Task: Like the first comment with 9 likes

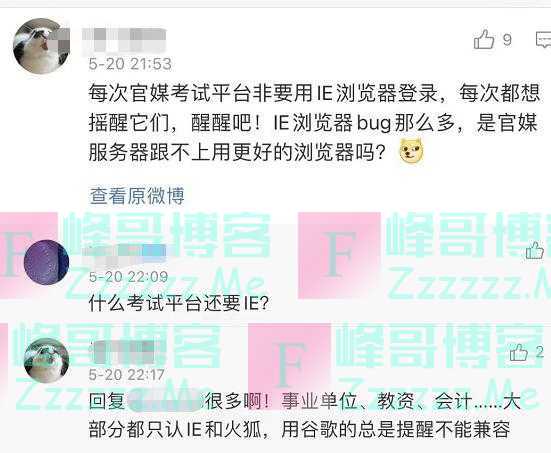Action: coord(484,39)
